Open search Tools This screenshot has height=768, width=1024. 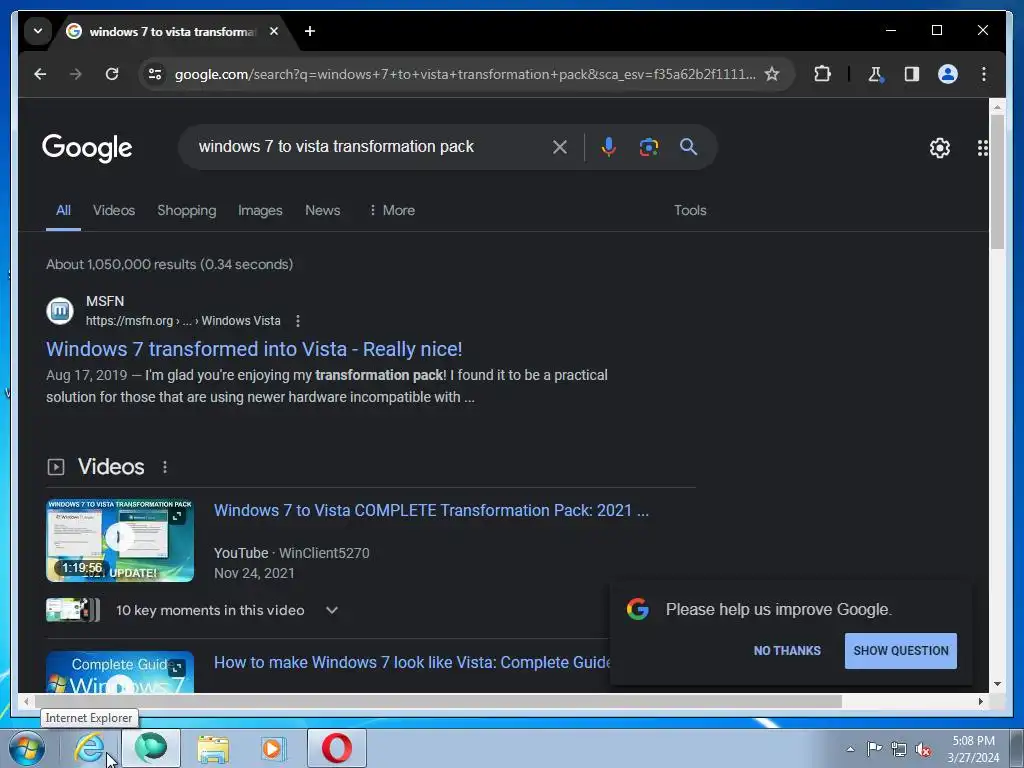coord(690,210)
